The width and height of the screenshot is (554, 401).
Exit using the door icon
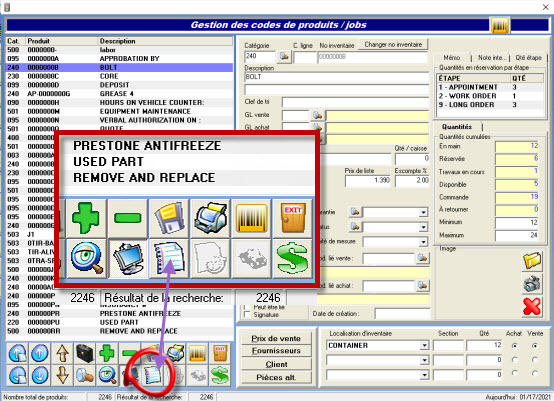tap(220, 353)
